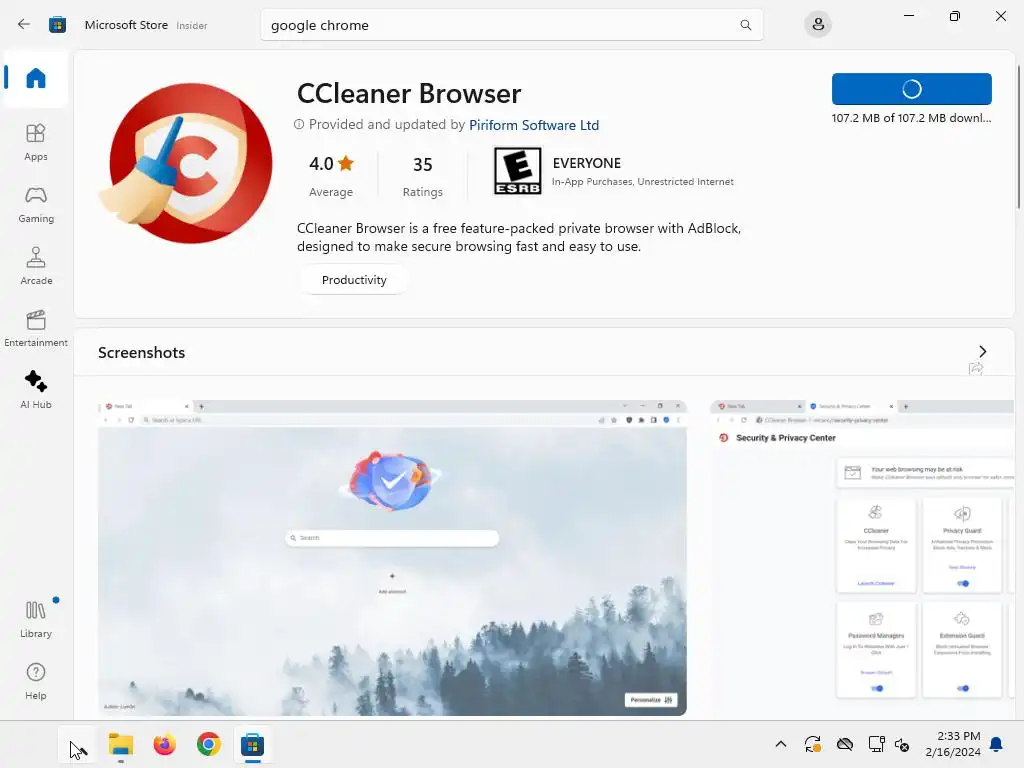
Task: Click the sync update tray icon
Action: [812, 744]
